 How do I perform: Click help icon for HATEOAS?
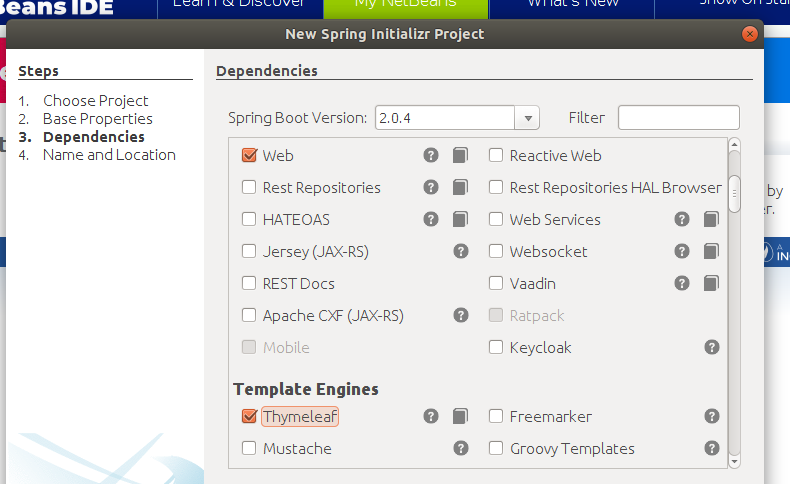coord(431,219)
